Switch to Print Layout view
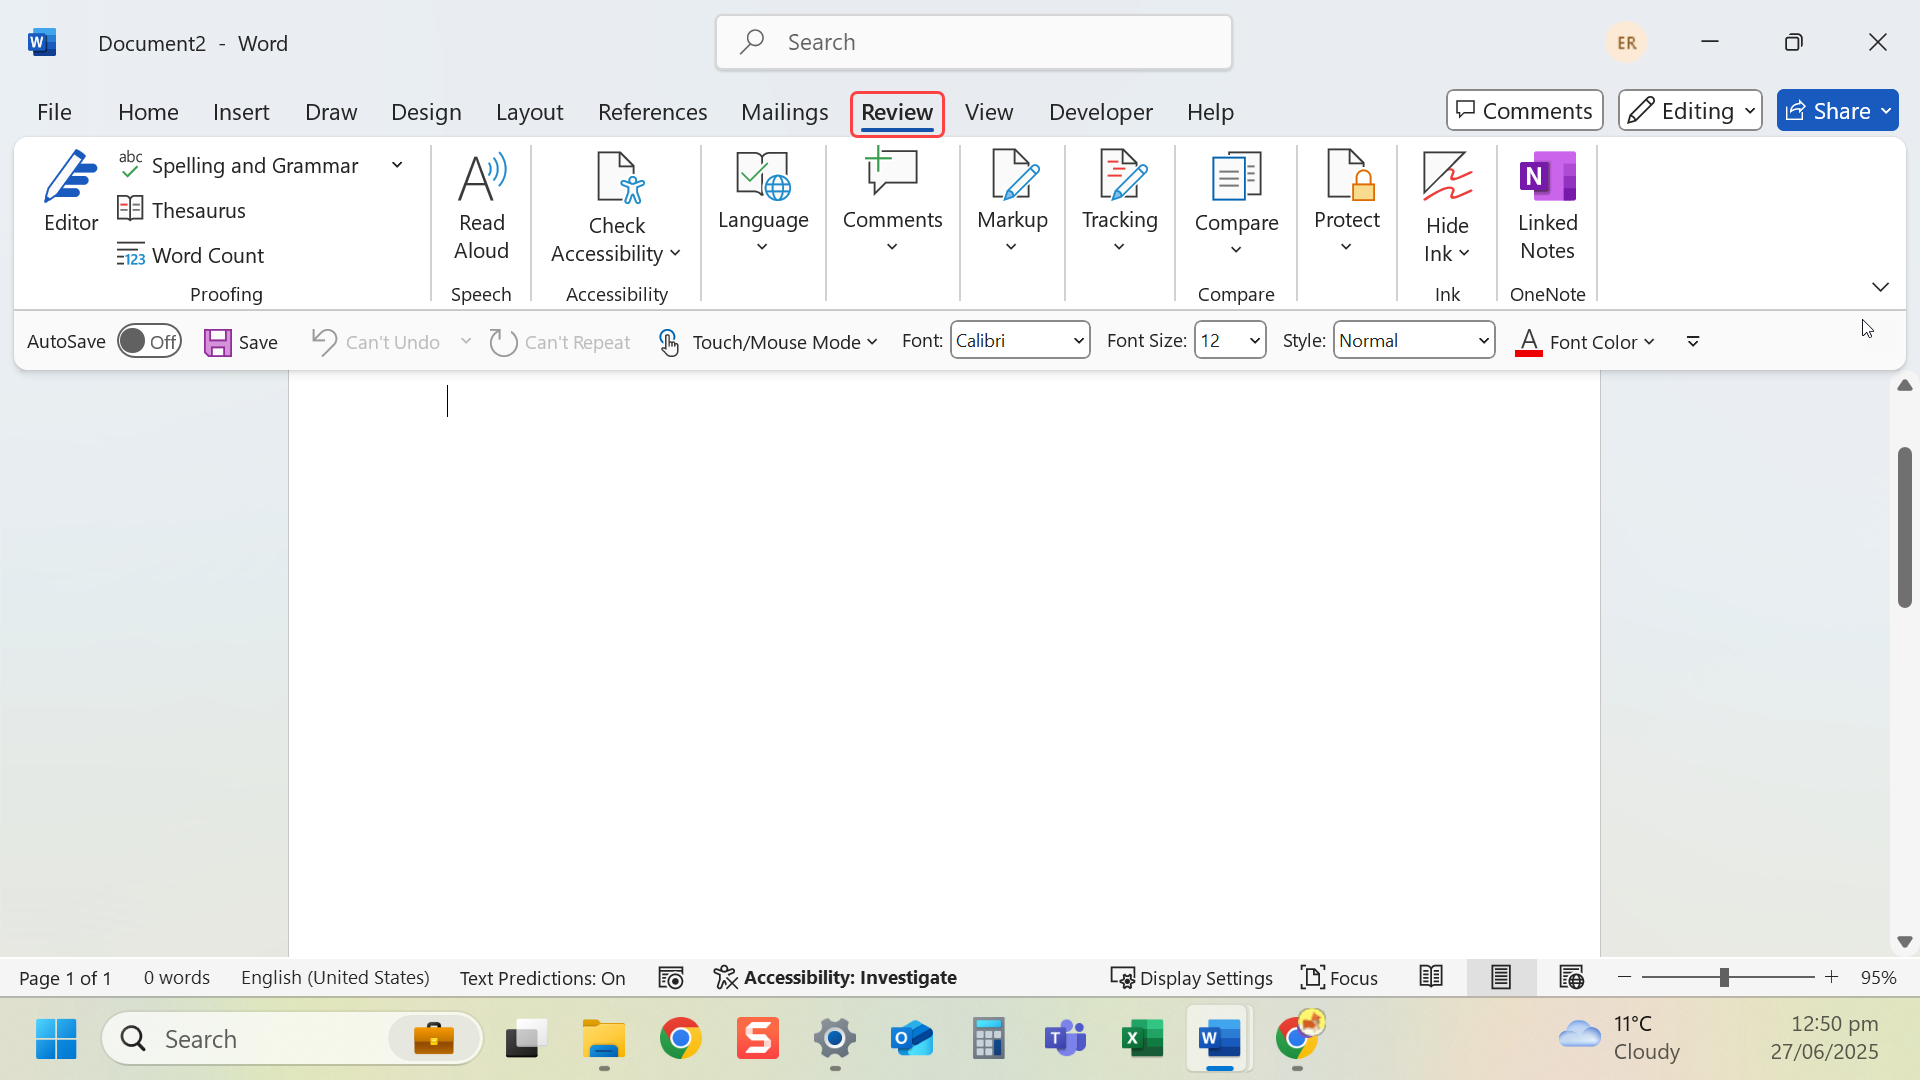Image resolution: width=1920 pixels, height=1080 pixels. click(x=1501, y=977)
